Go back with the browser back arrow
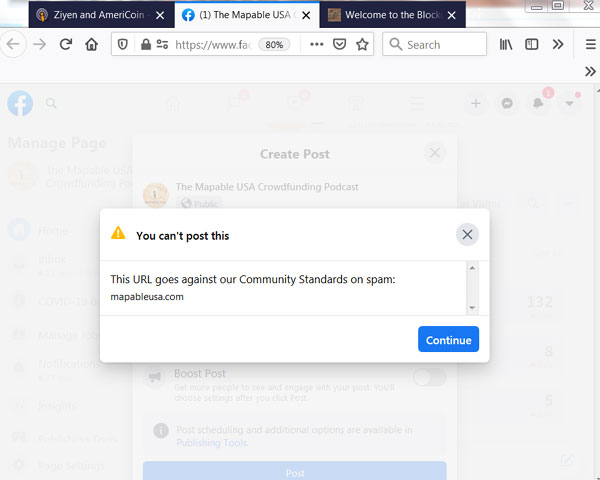 point(13,44)
